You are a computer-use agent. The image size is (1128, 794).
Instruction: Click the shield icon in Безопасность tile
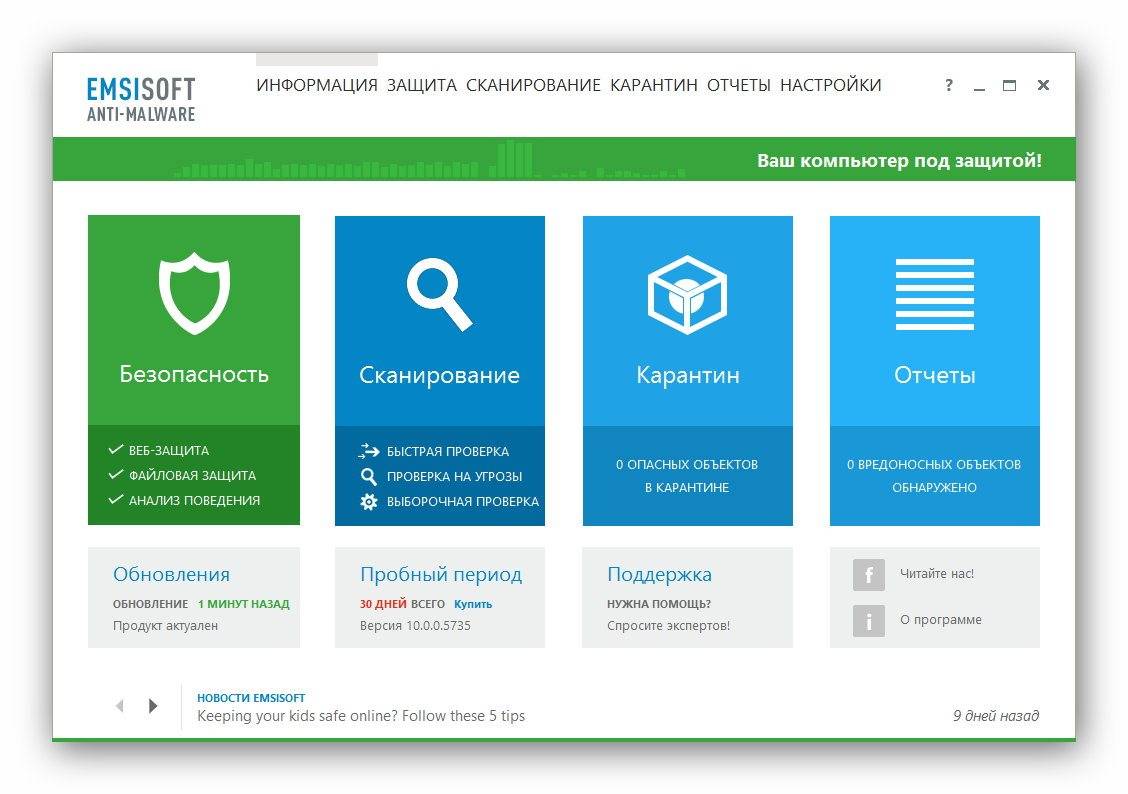point(194,293)
